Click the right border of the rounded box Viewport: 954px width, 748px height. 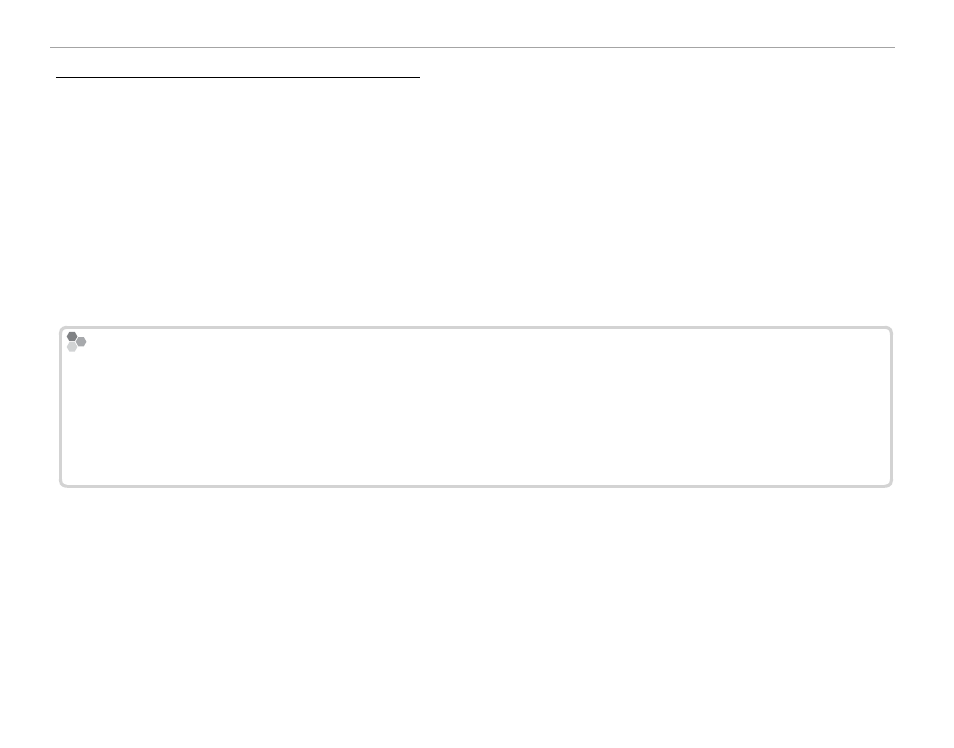coord(891,407)
